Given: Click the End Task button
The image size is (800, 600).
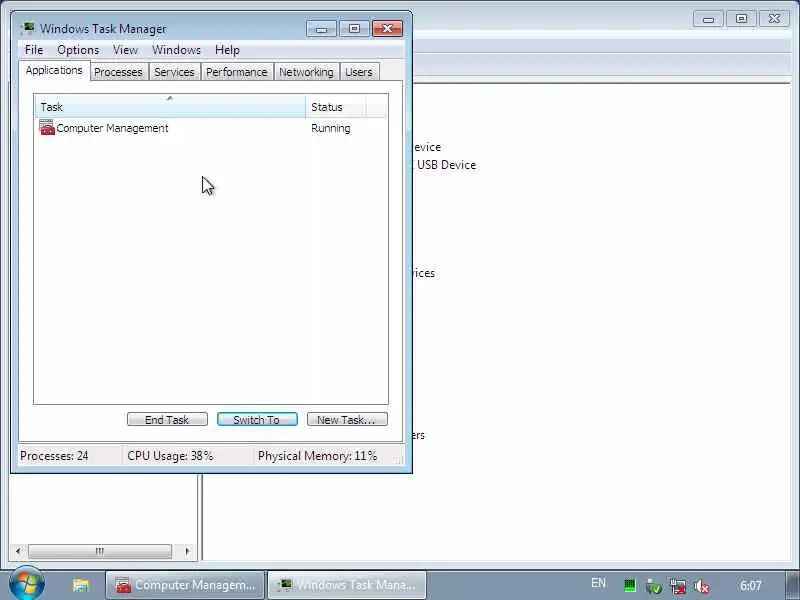Looking at the screenshot, I should (x=167, y=419).
